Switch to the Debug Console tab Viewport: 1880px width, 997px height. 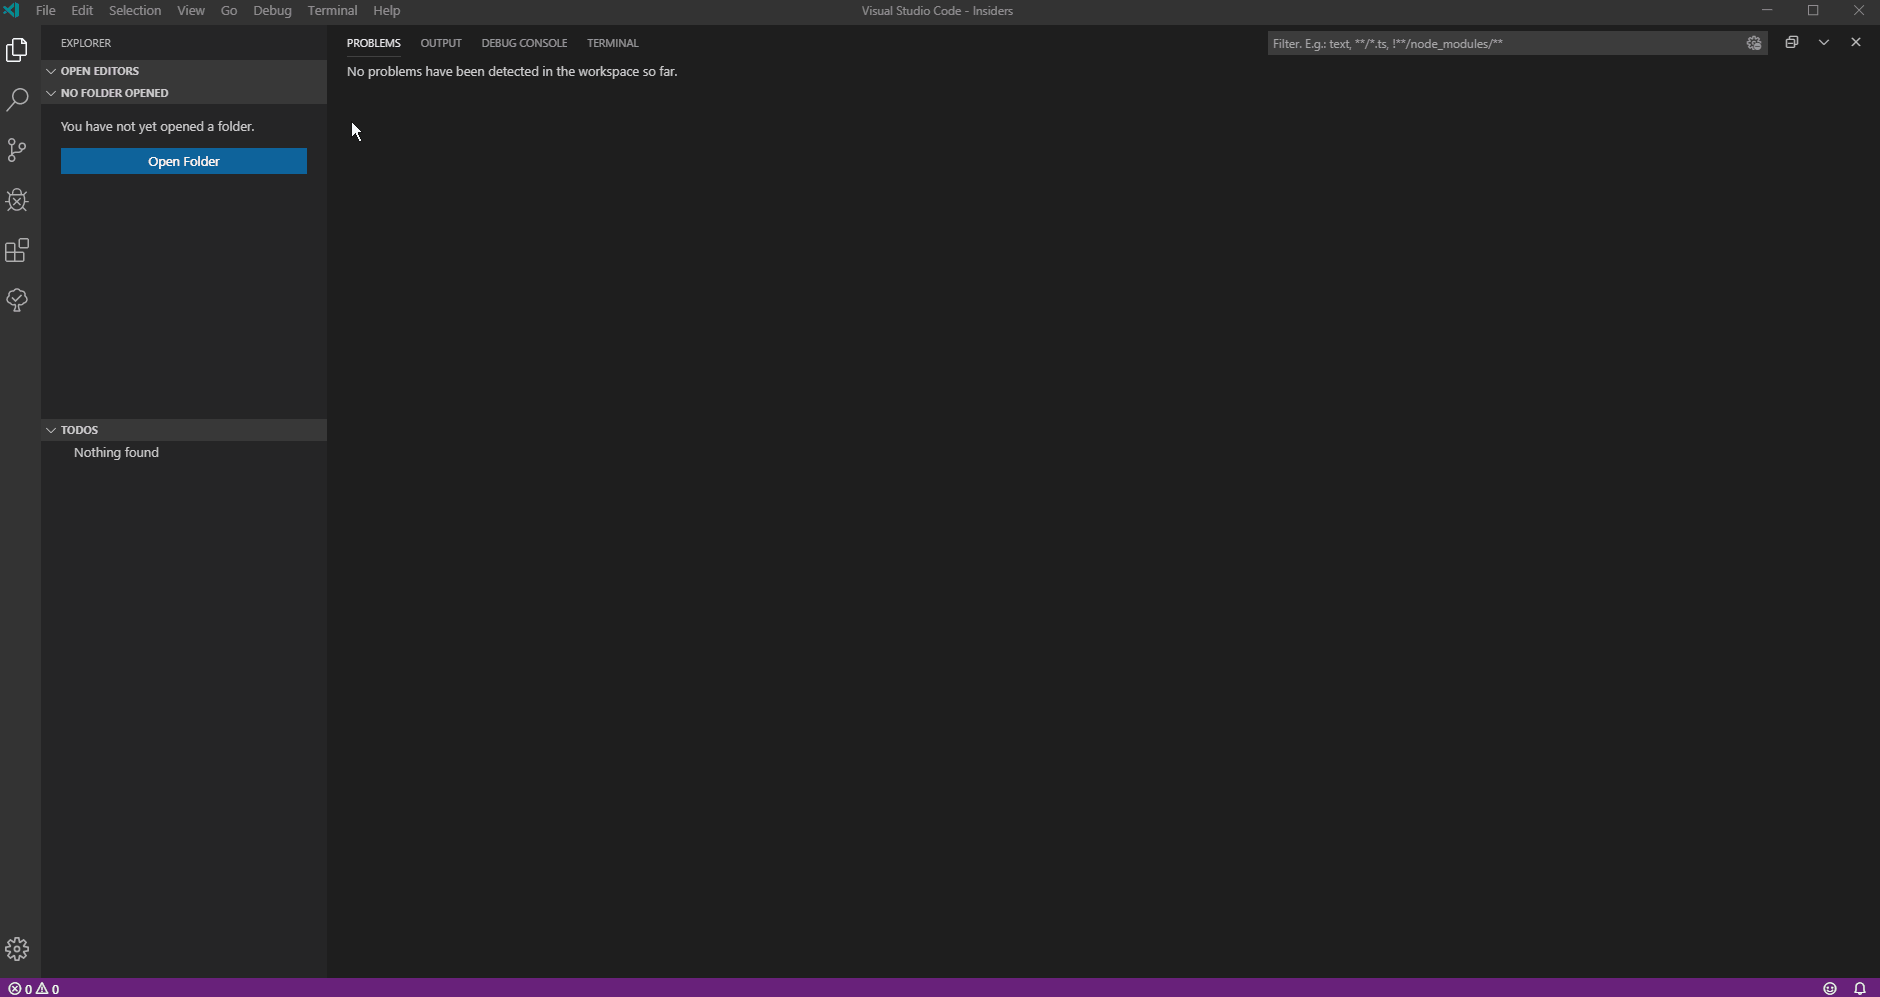[524, 43]
